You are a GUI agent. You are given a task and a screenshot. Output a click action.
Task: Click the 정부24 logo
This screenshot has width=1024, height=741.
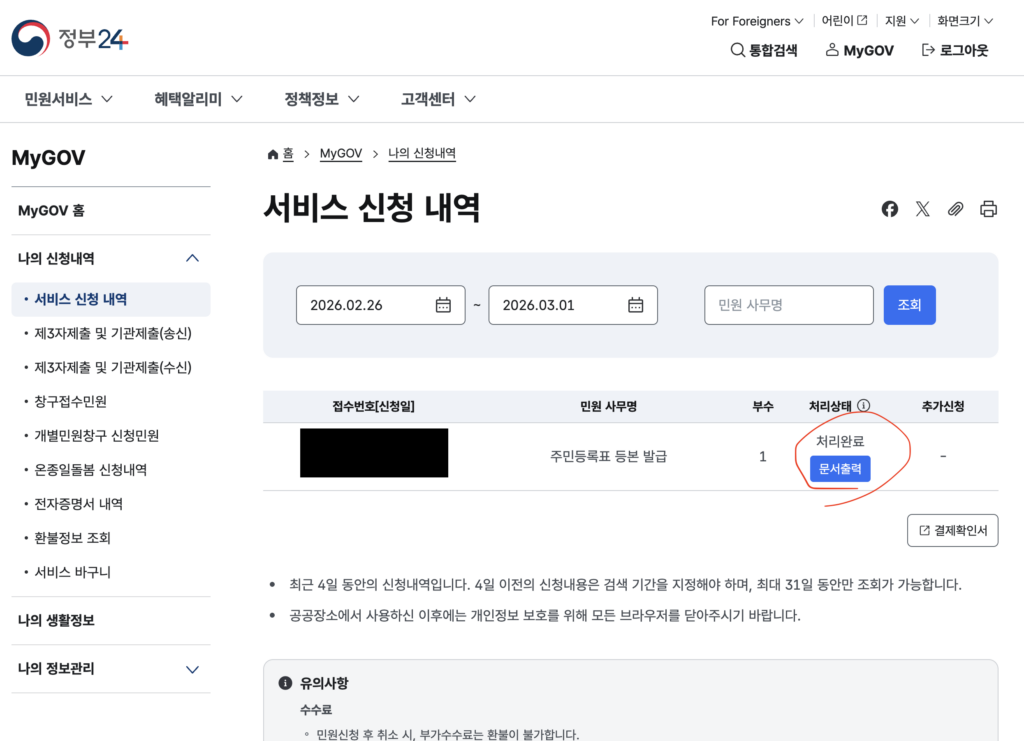(70, 39)
